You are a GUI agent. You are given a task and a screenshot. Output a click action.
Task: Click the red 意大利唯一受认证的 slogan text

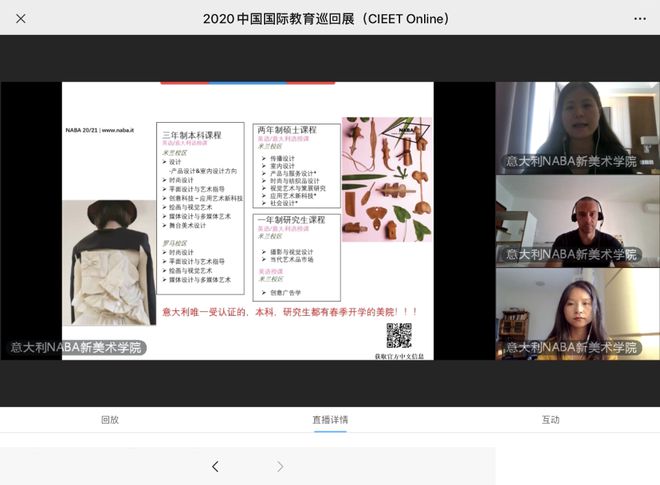point(290,312)
